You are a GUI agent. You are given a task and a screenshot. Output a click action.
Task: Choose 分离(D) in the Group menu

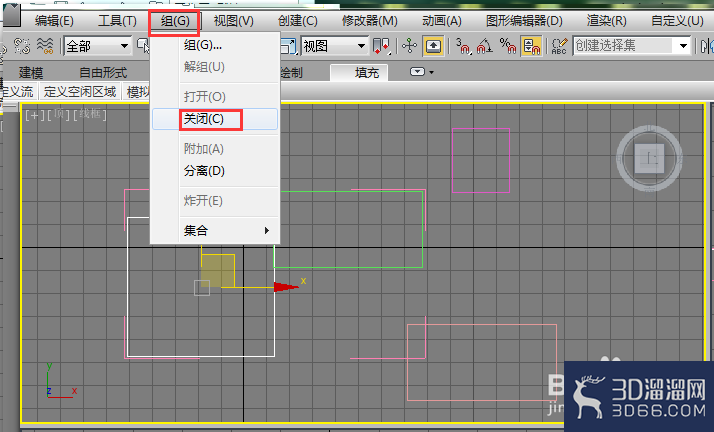215,171
